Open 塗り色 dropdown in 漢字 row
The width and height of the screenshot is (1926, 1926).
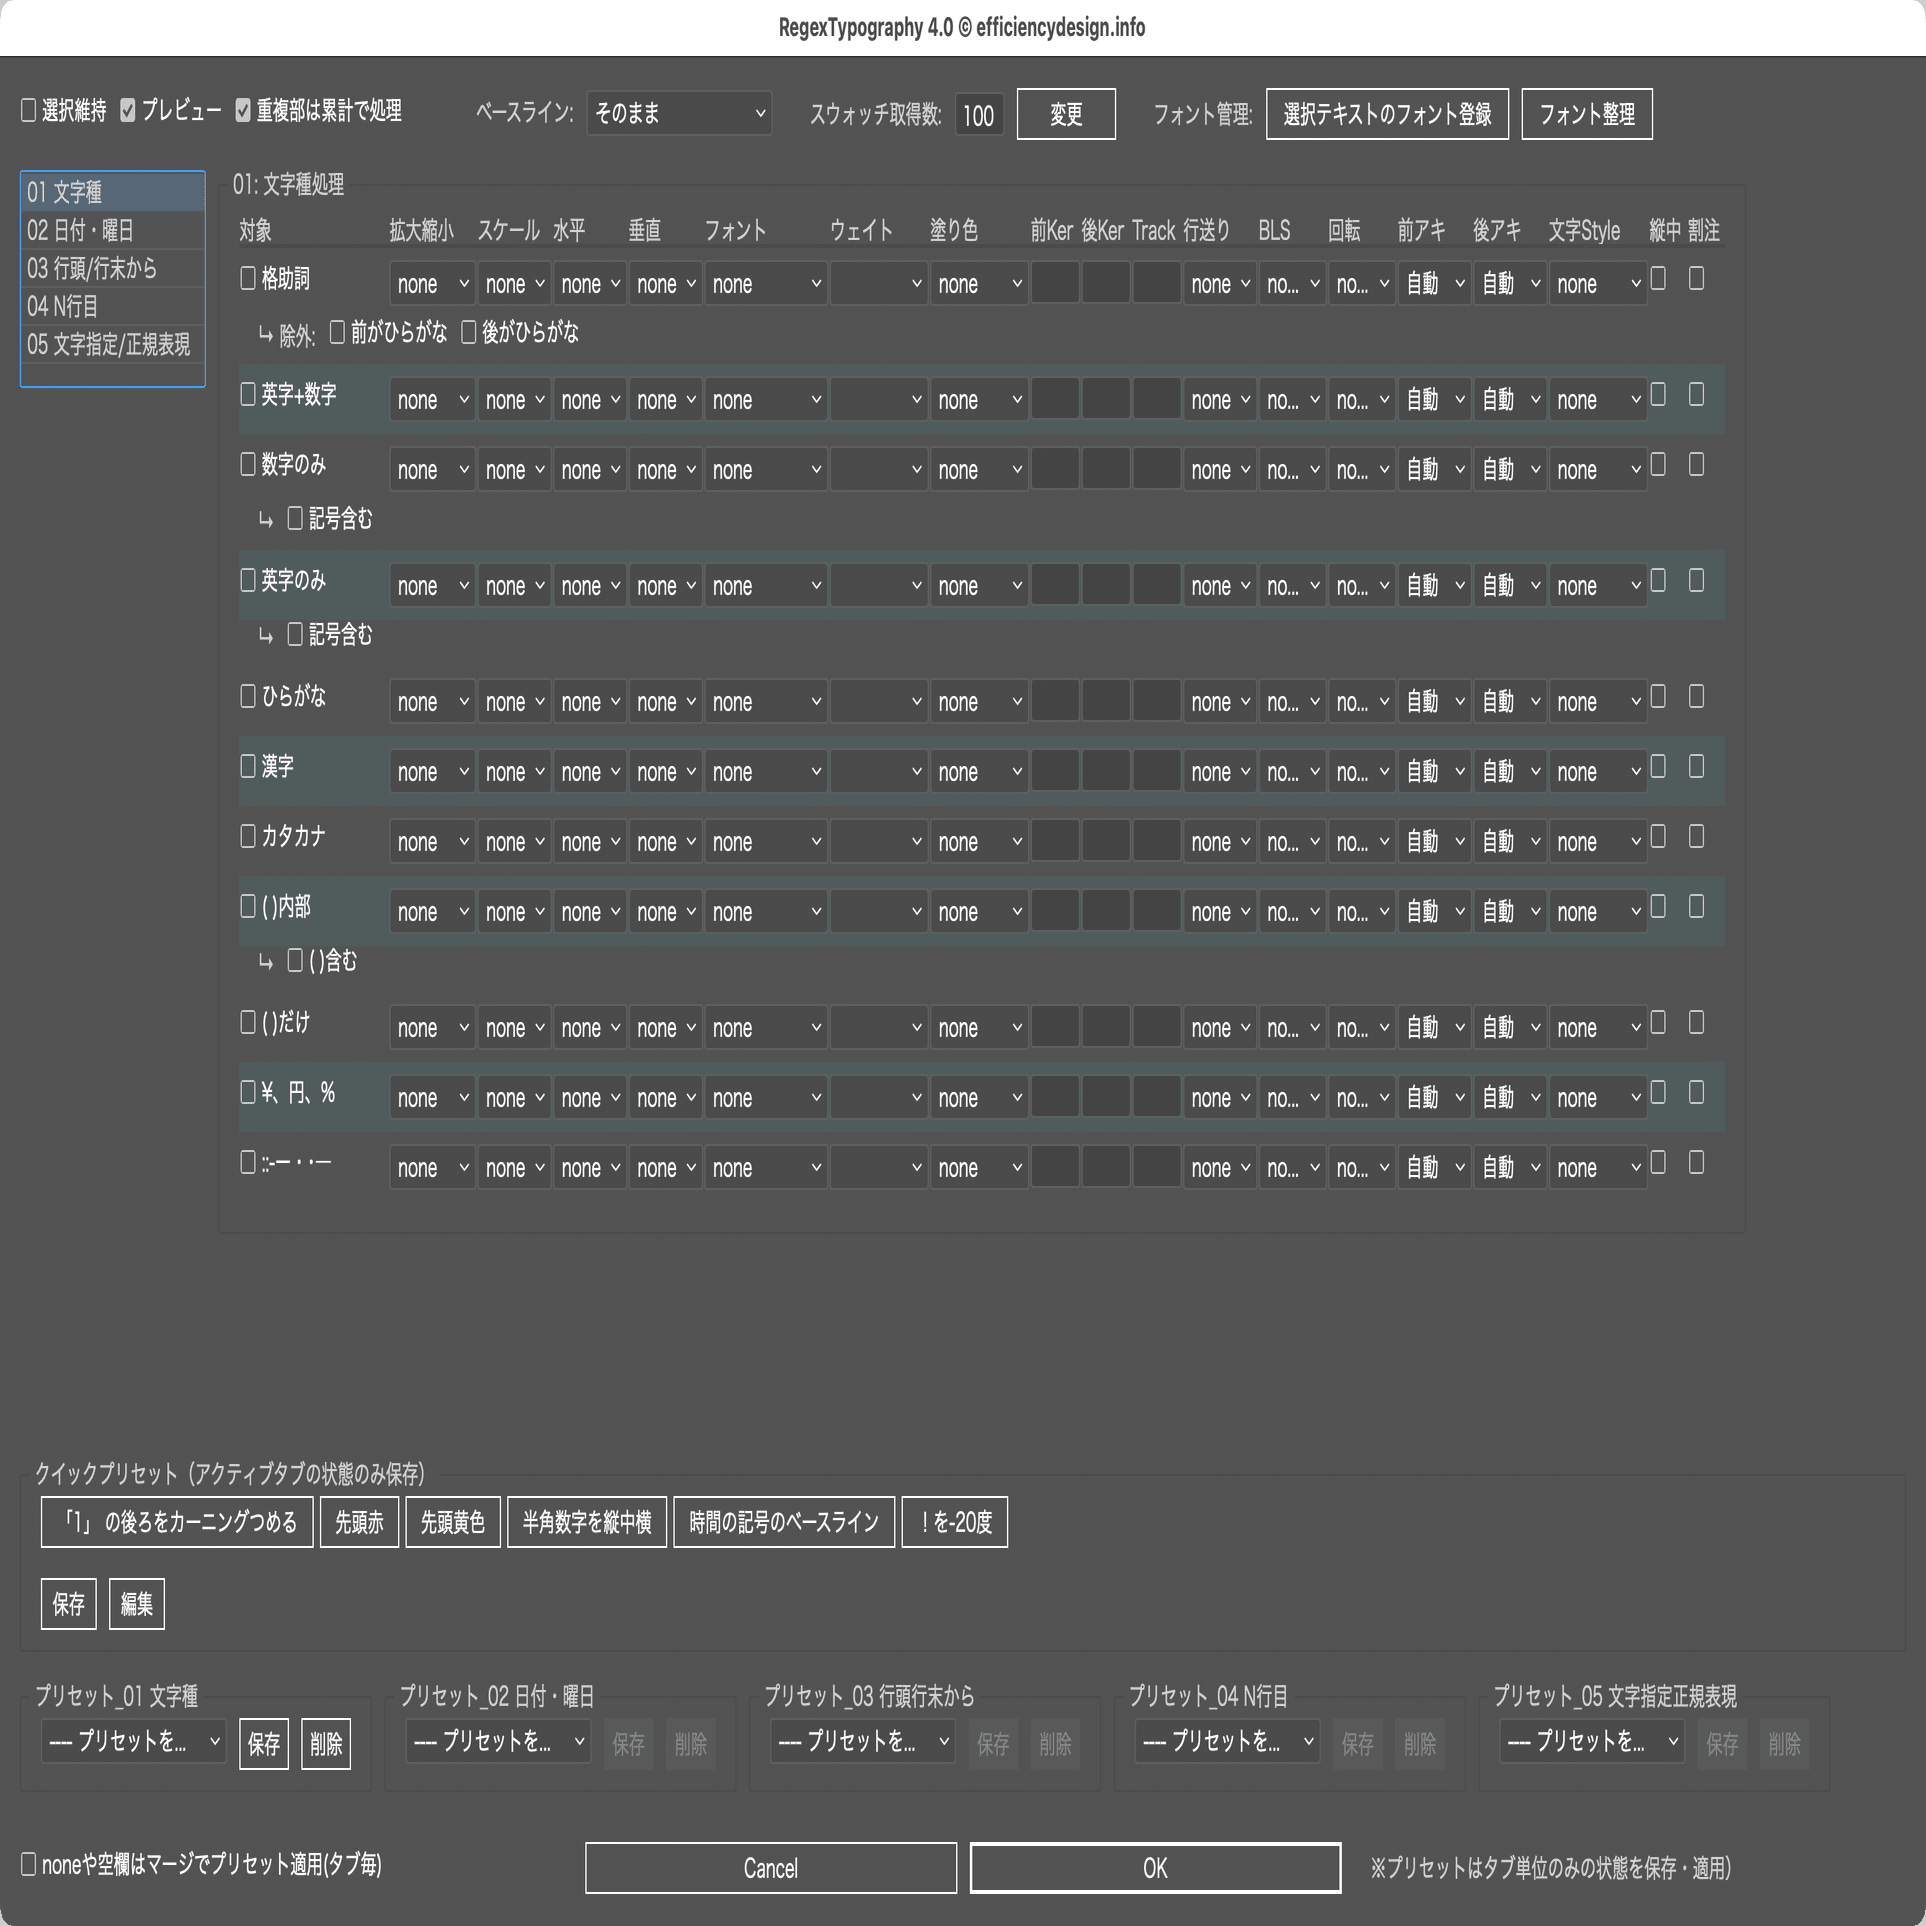(977, 772)
